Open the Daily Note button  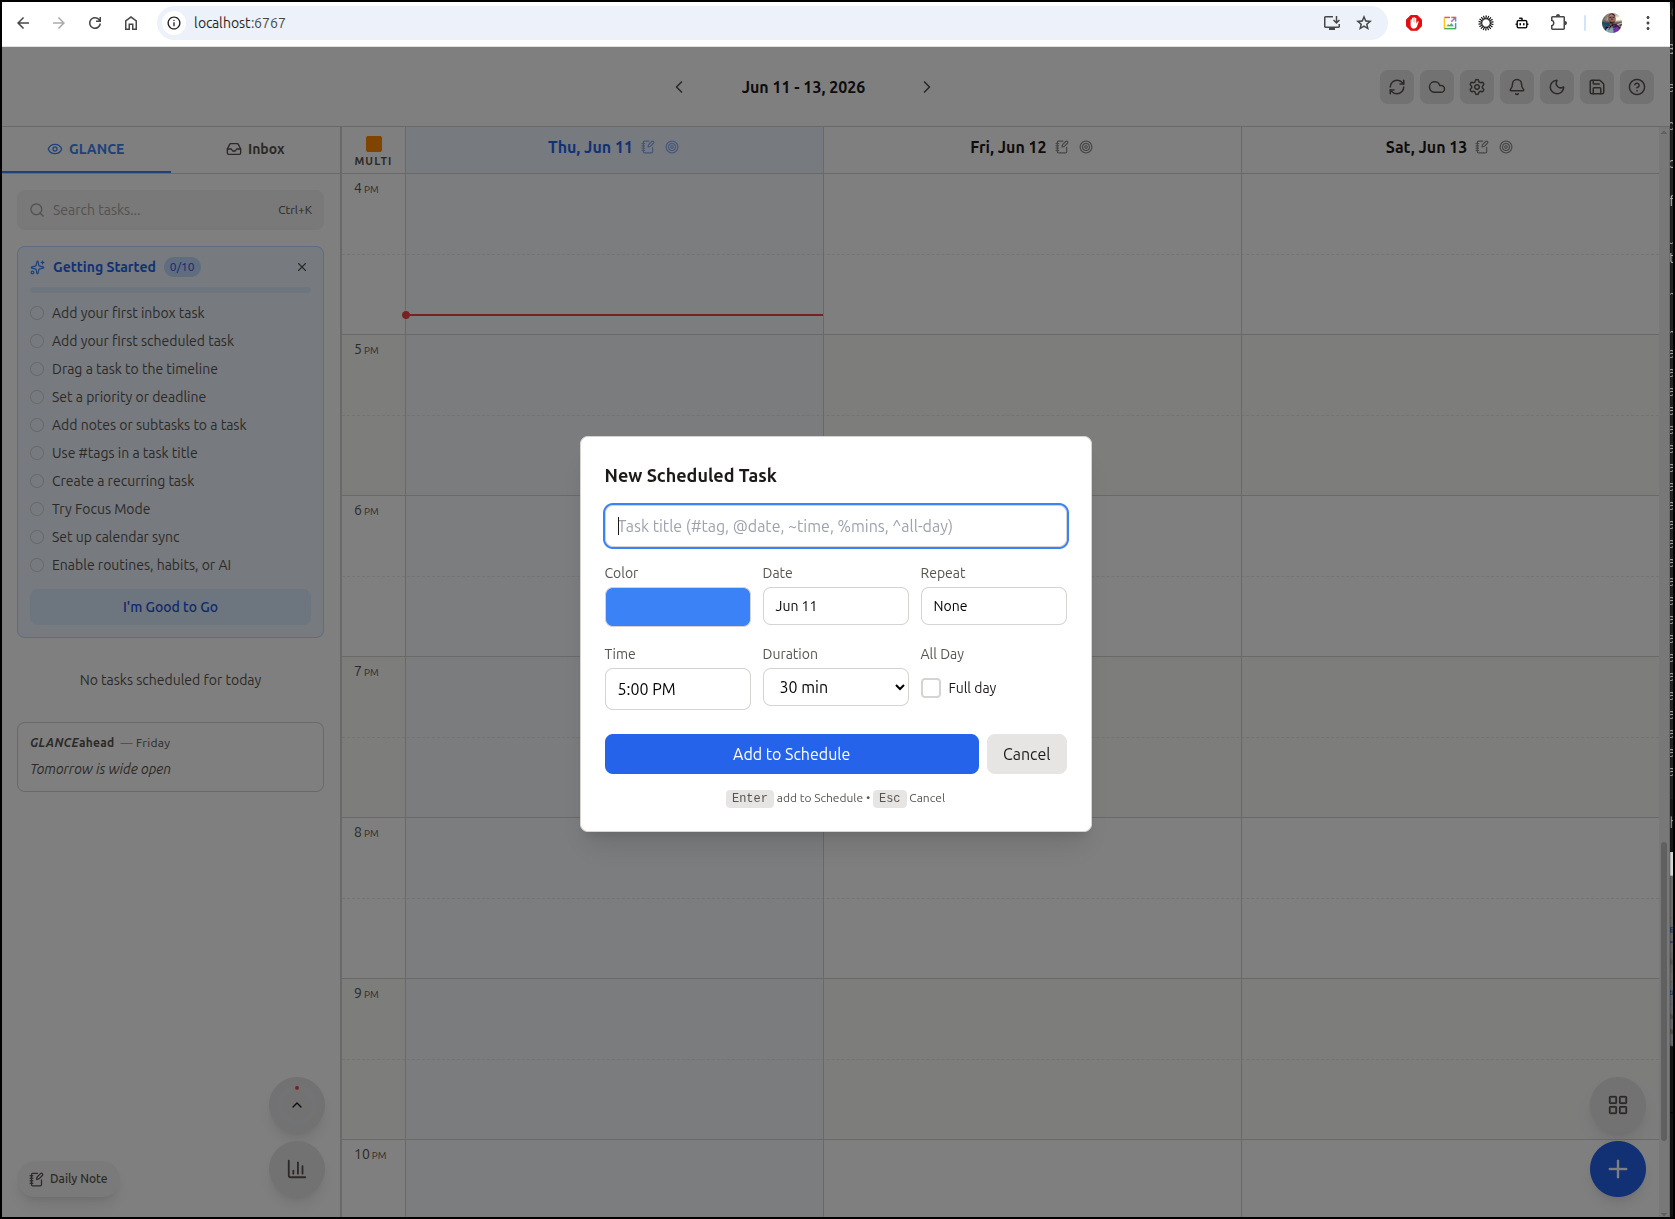pos(69,1179)
